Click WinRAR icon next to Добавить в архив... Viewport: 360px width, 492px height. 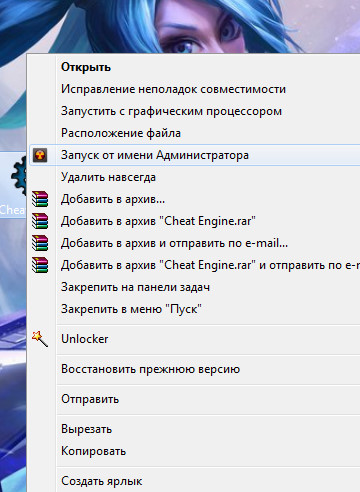[x=40, y=199]
